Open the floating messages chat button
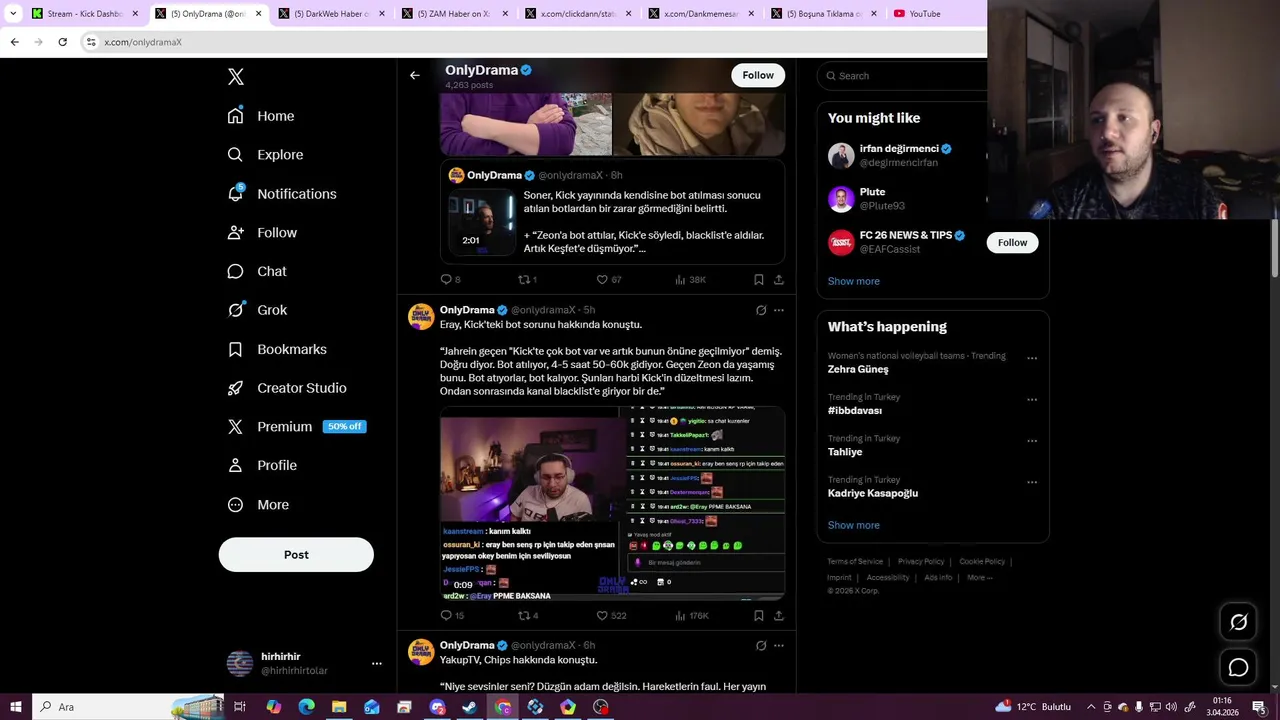The image size is (1280, 720). coord(1238,667)
